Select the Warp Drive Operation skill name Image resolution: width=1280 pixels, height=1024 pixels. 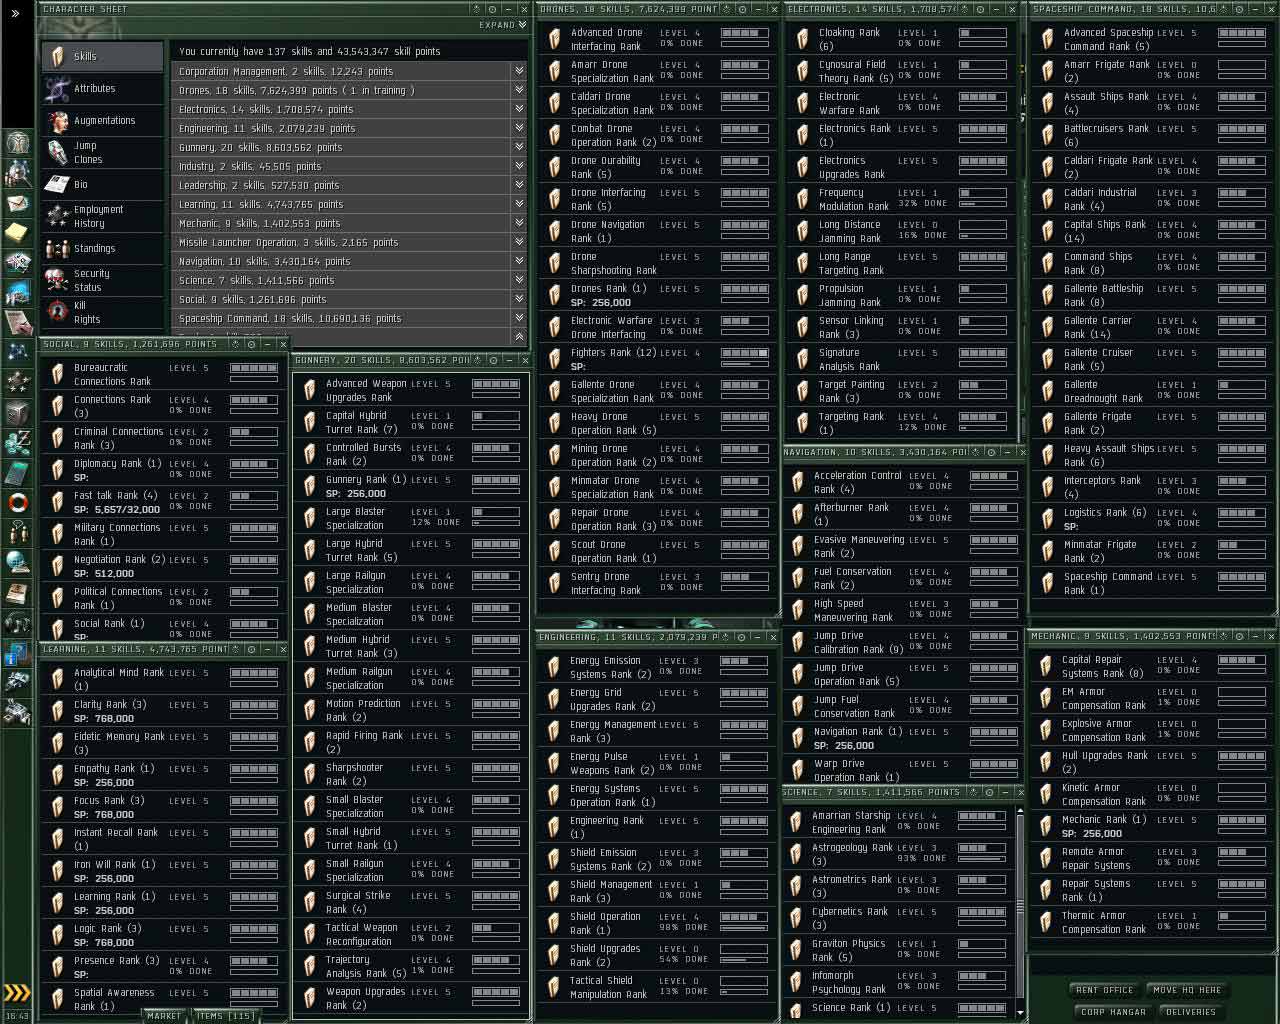click(x=856, y=770)
